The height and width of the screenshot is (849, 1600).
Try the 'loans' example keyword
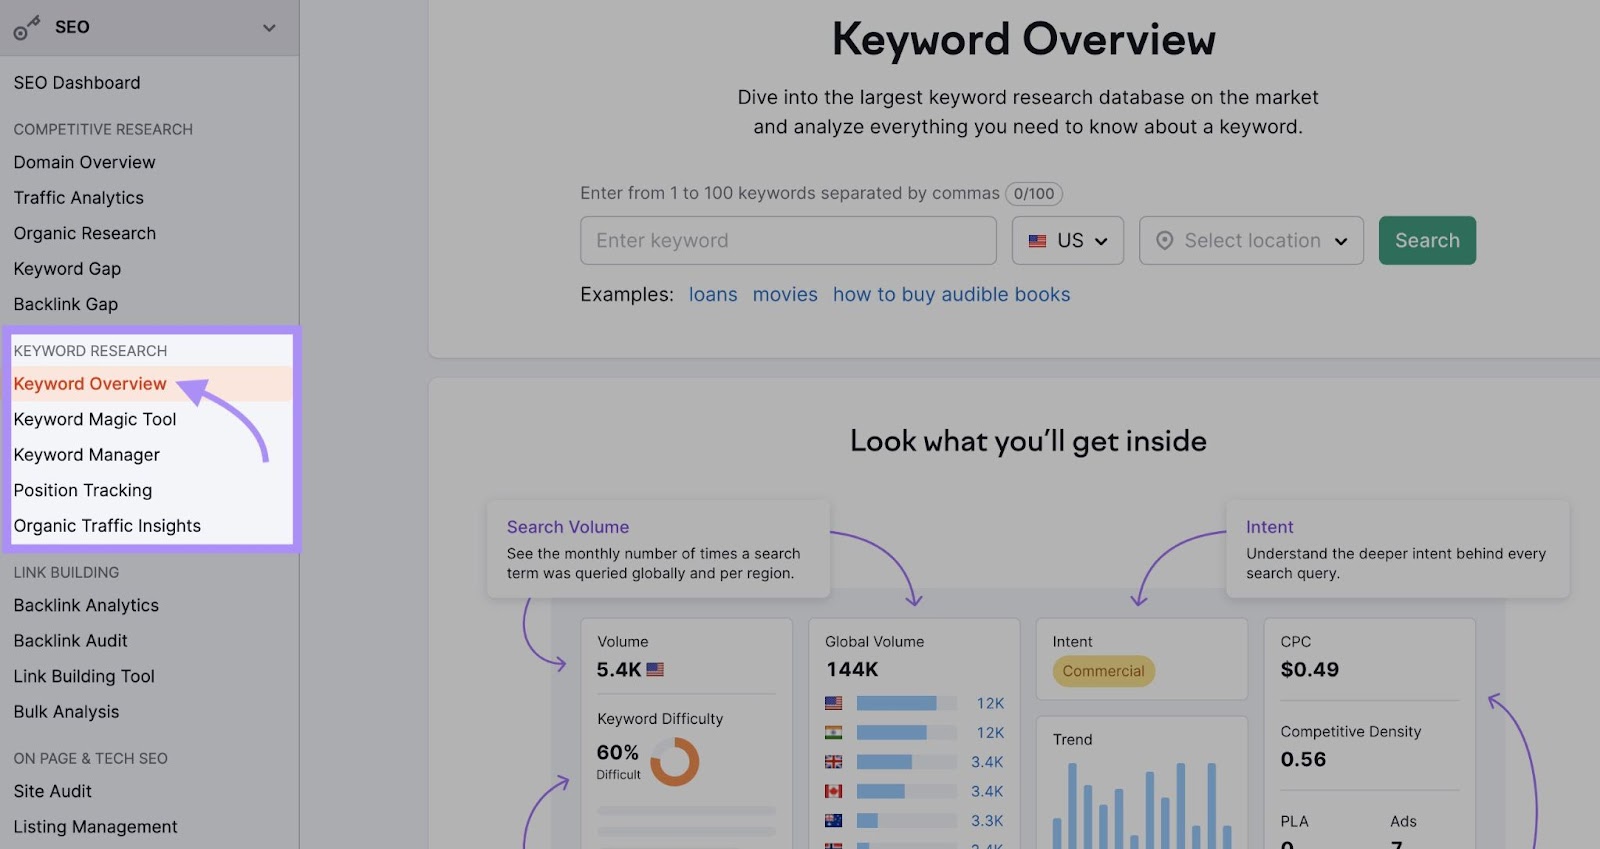tap(713, 295)
